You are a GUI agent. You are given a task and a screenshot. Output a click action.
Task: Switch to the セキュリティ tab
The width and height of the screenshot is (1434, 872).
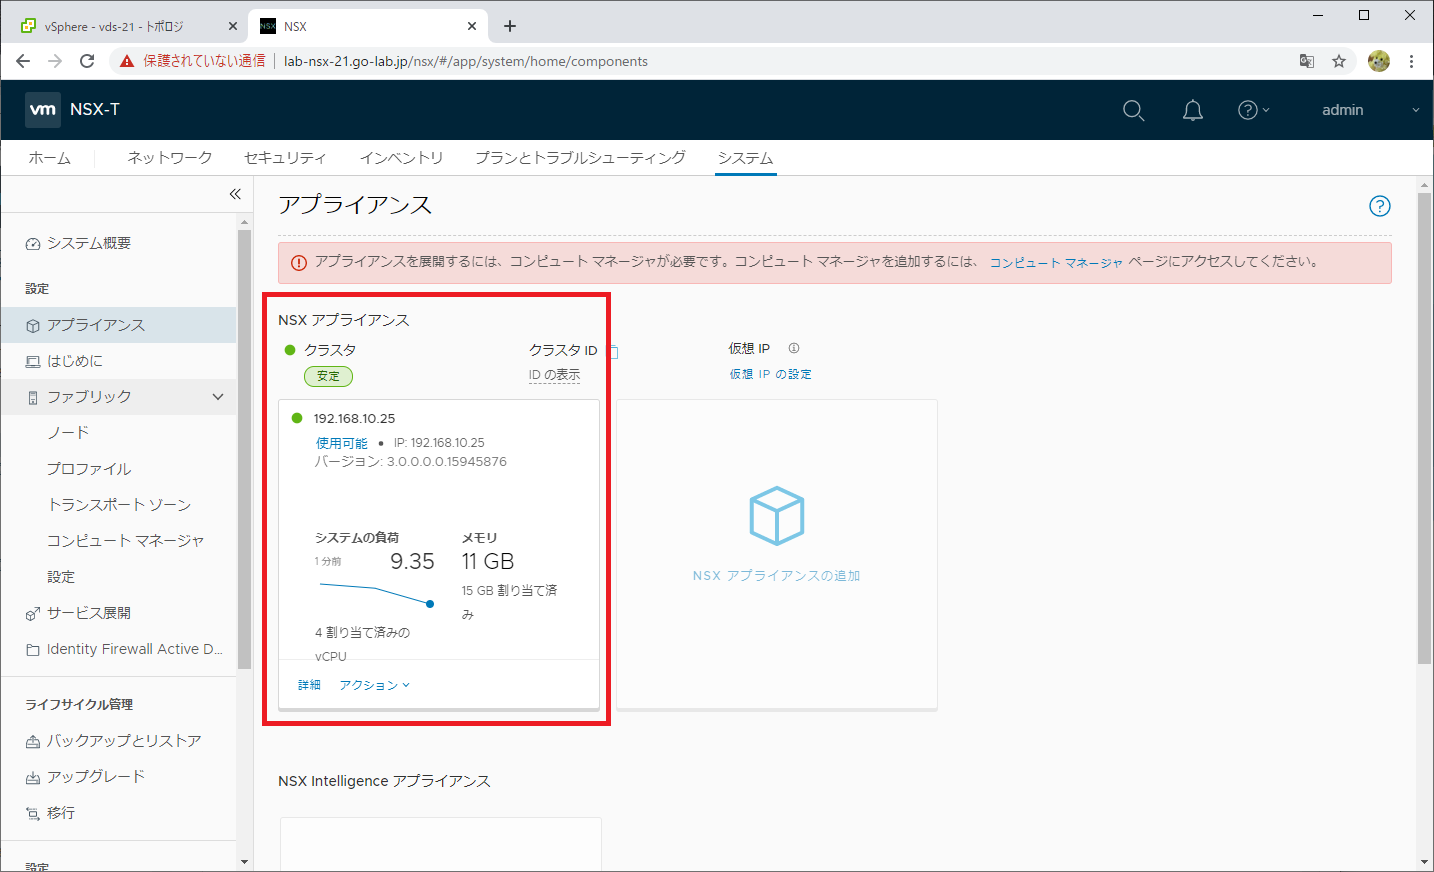285,158
